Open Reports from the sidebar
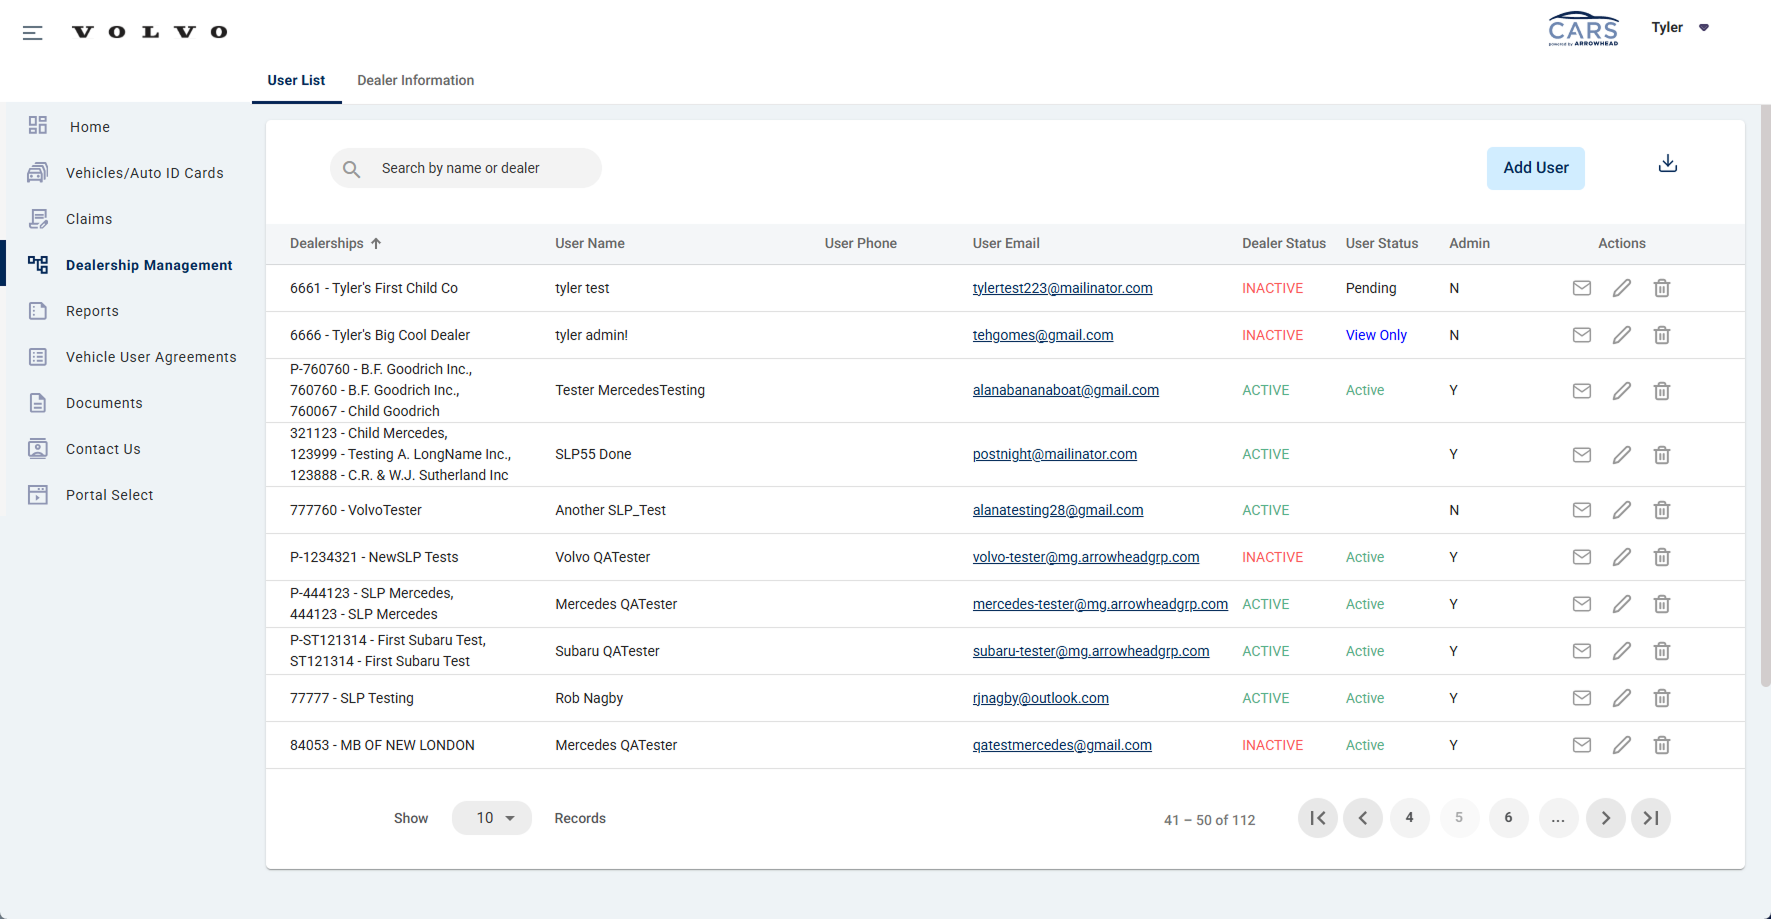Screen dimensions: 1771x919 click(92, 311)
